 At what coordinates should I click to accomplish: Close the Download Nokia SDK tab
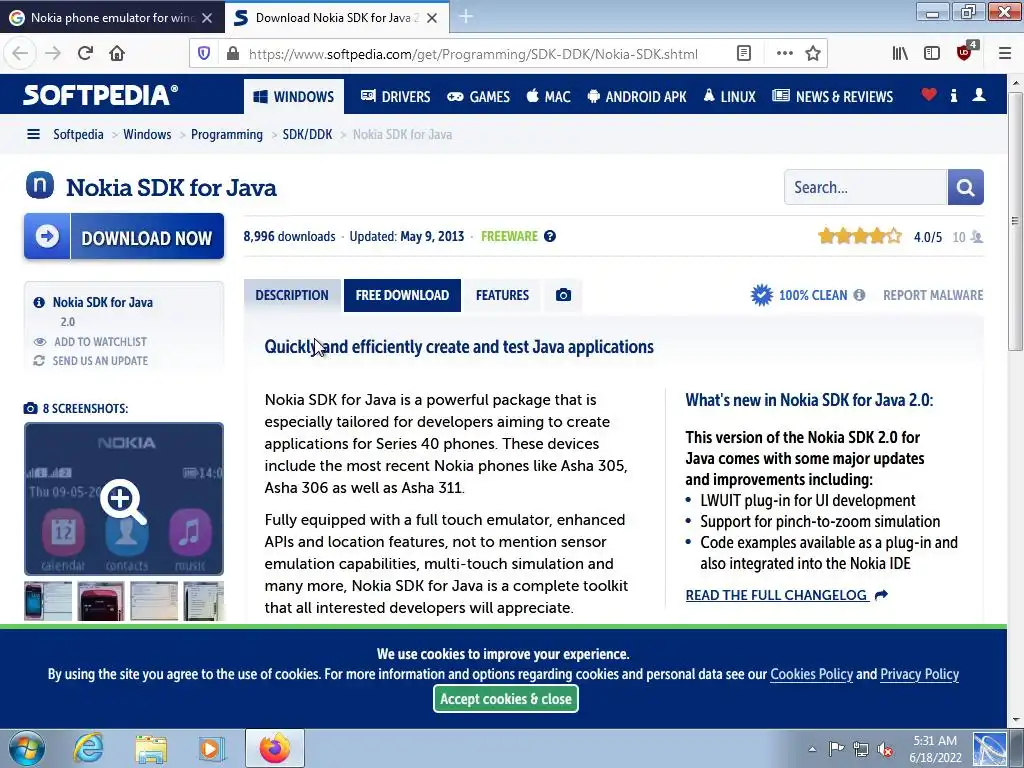432,18
